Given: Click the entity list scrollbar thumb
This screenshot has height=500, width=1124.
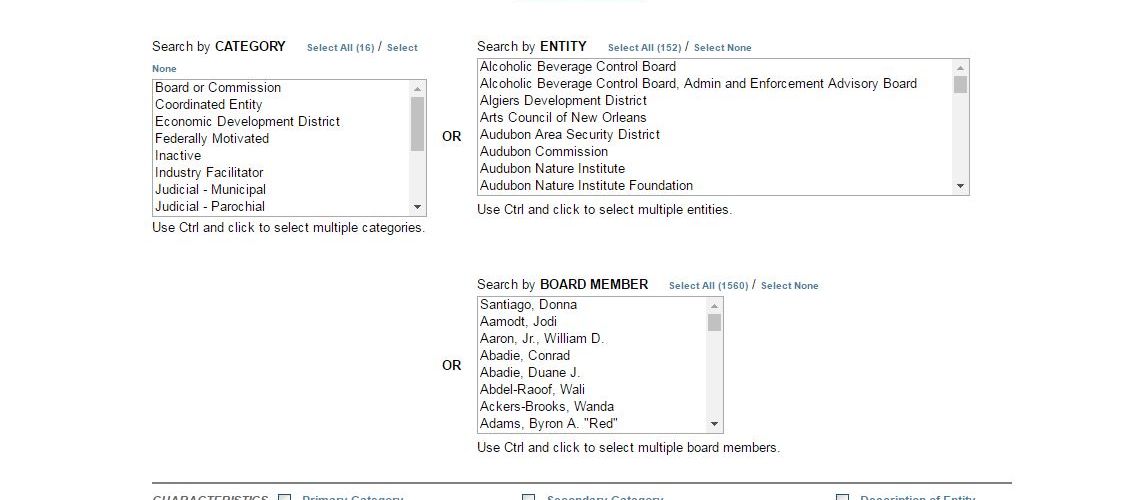Looking at the screenshot, I should (961, 85).
